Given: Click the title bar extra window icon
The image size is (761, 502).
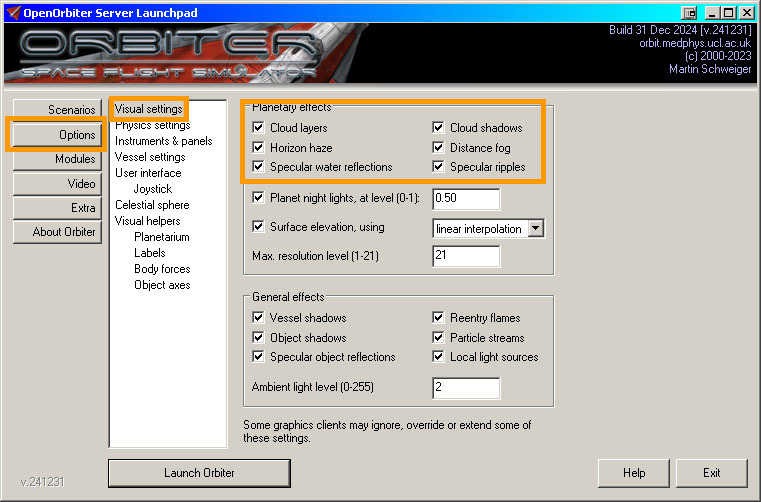Looking at the screenshot, I should coord(689,13).
